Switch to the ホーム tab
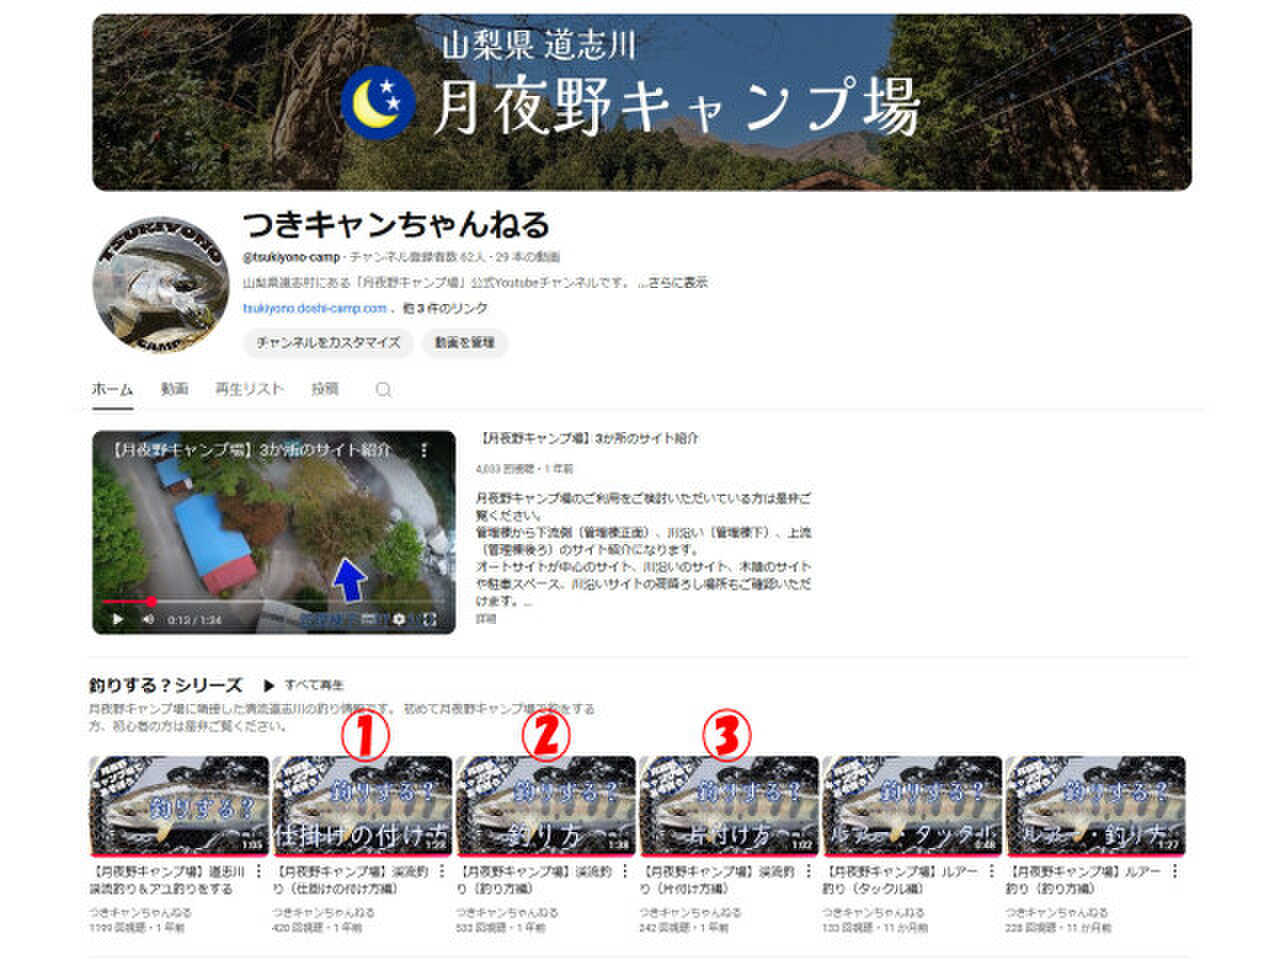 pyautogui.click(x=112, y=389)
